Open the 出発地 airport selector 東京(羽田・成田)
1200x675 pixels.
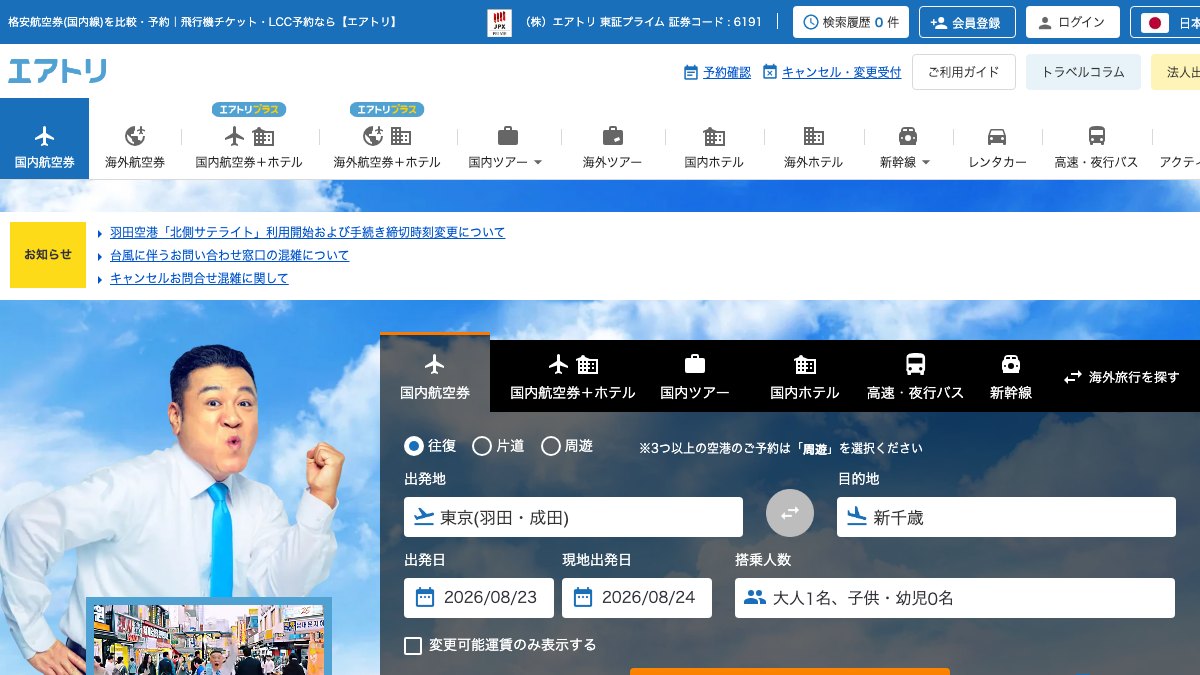tap(574, 517)
